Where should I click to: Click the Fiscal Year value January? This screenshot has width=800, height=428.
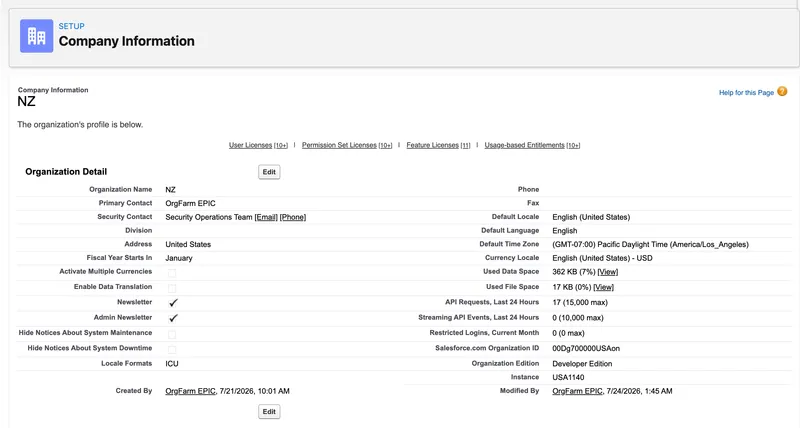click(179, 258)
